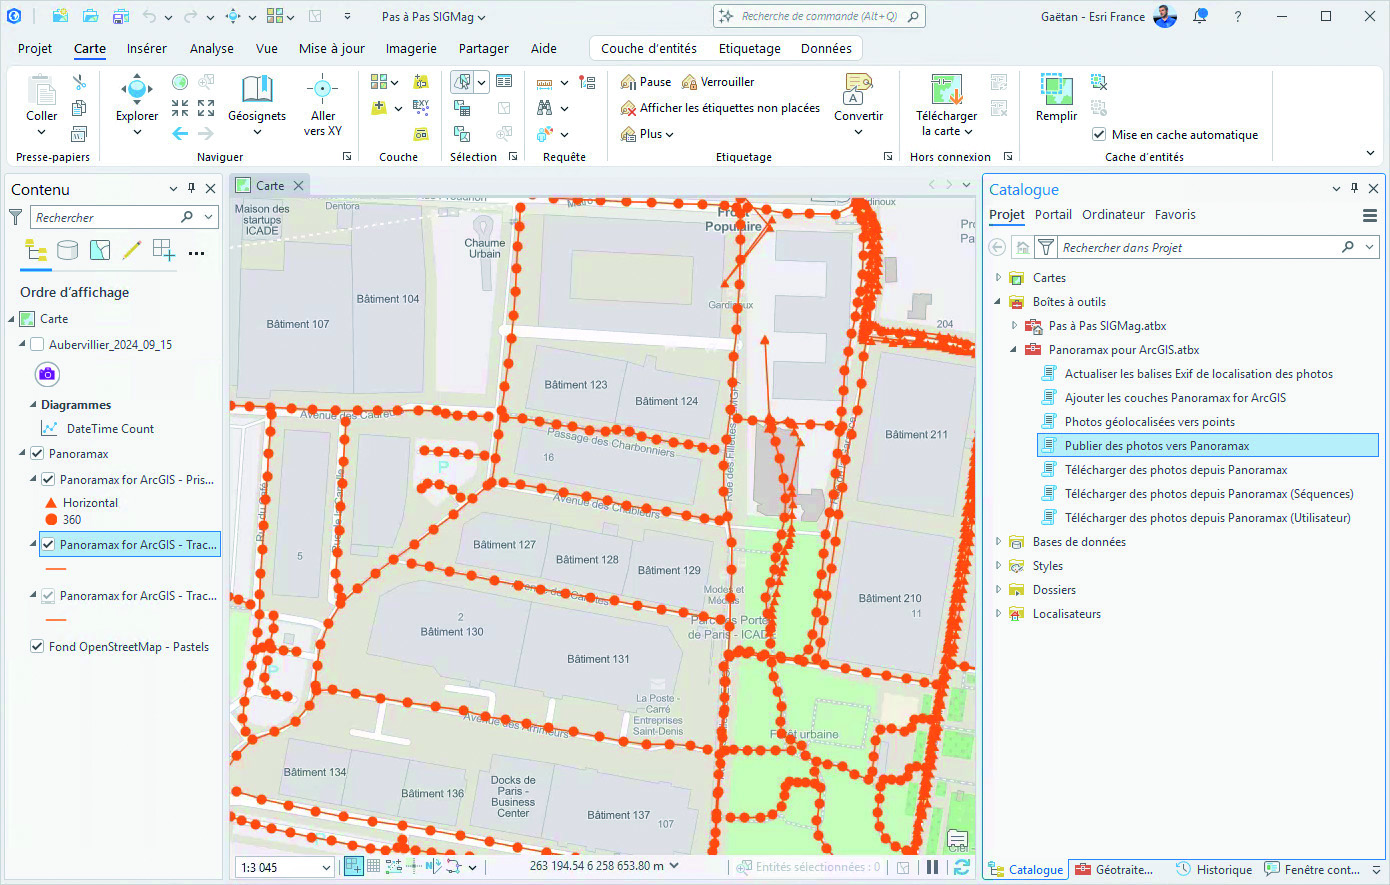Collapse the Boîtes à outils node
The height and width of the screenshot is (885, 1390).
(998, 301)
